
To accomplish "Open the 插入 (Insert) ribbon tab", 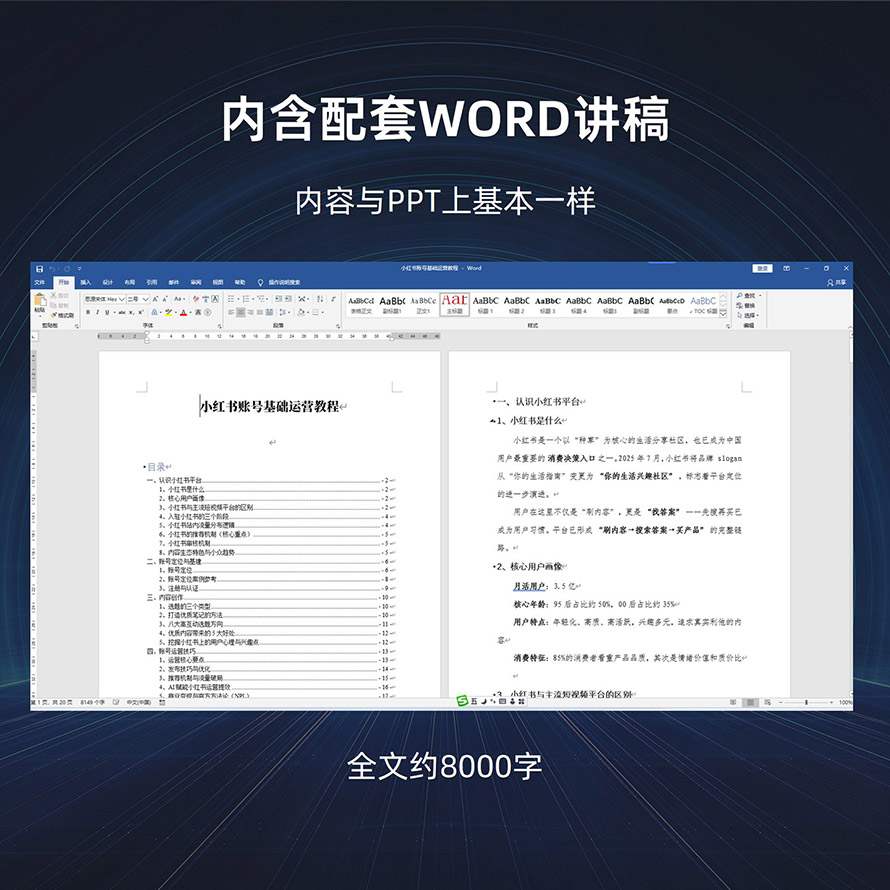I will (x=85, y=282).
